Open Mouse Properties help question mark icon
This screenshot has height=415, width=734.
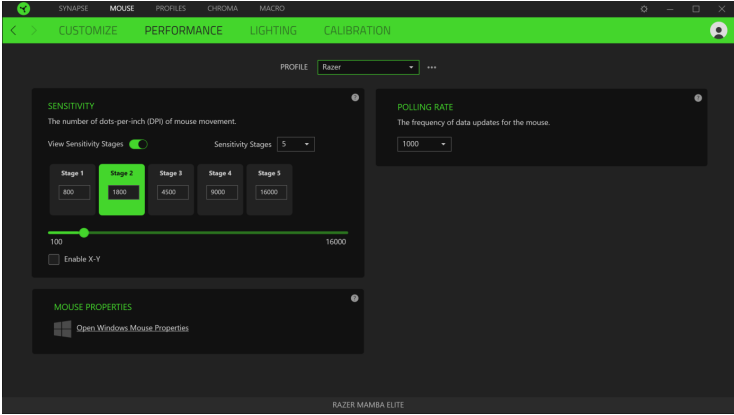[x=355, y=298]
